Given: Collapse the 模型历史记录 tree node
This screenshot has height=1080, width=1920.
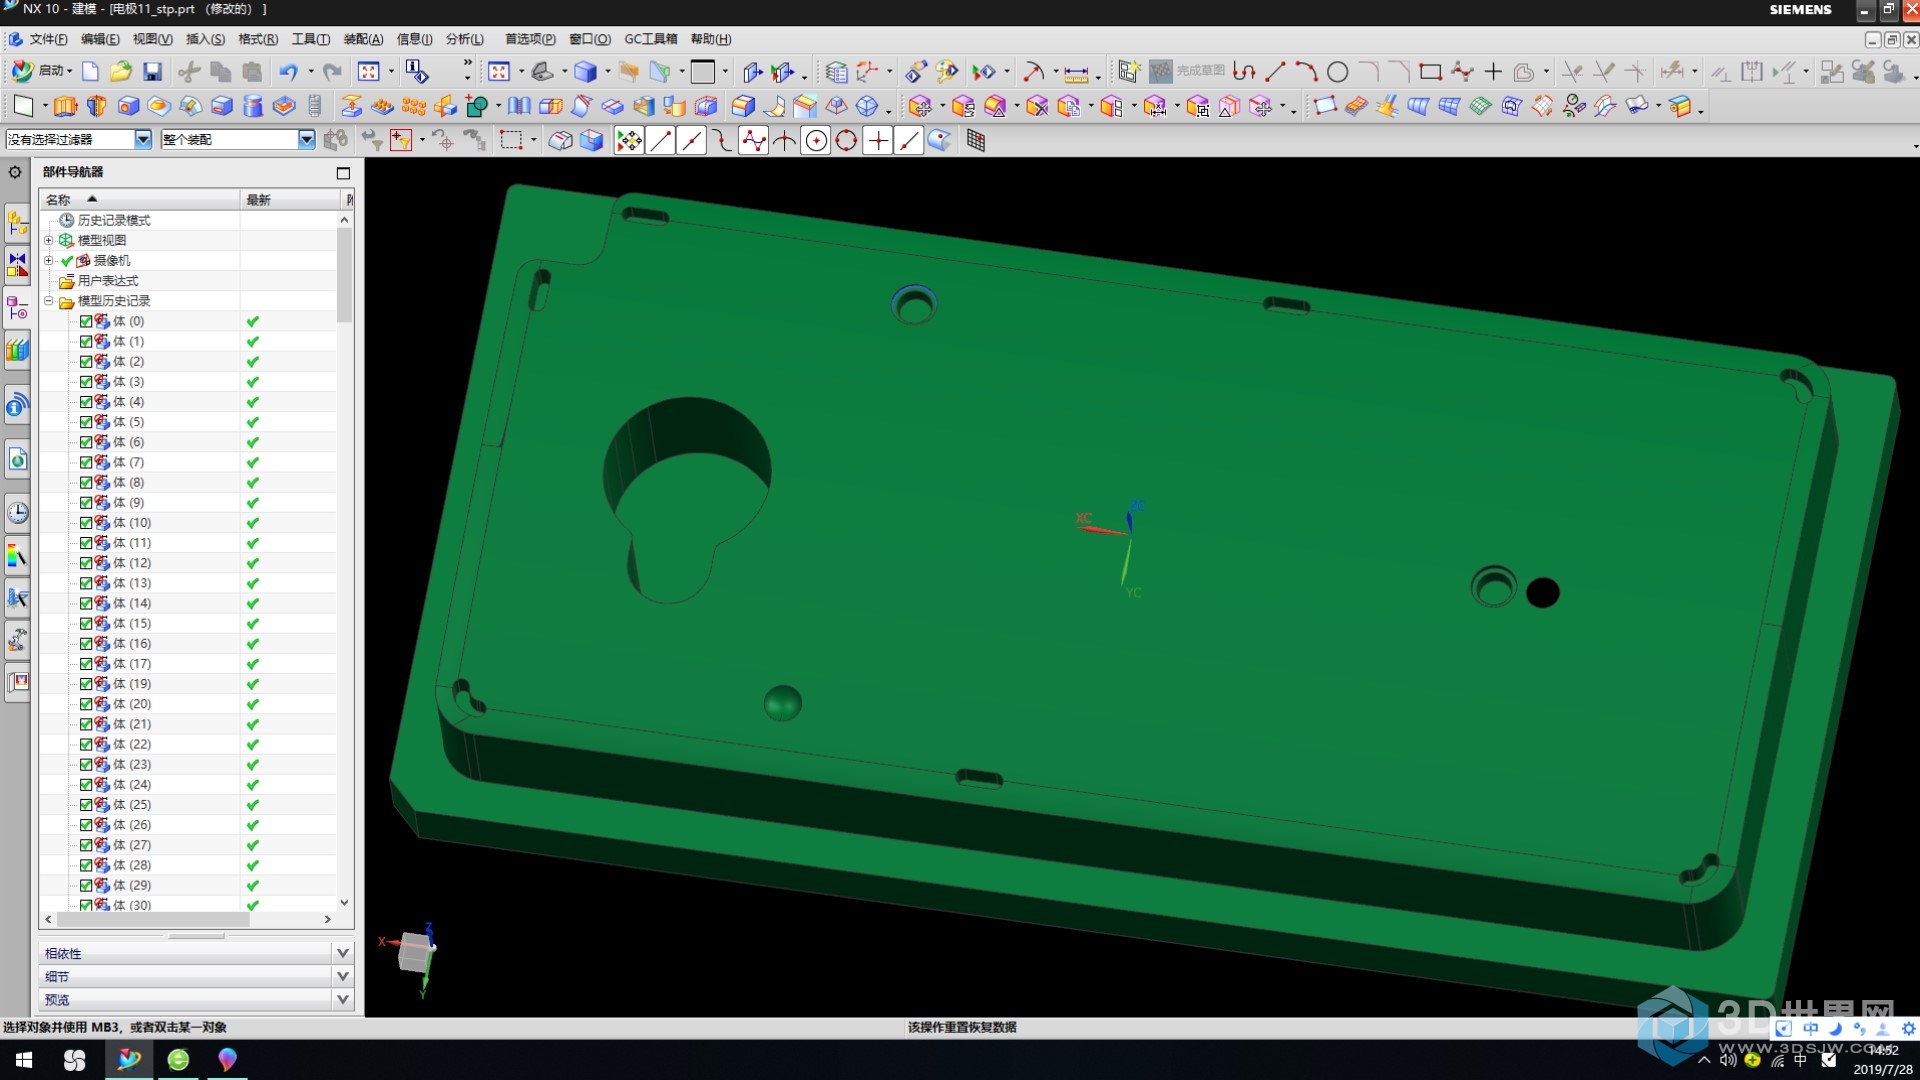Looking at the screenshot, I should [x=48, y=300].
